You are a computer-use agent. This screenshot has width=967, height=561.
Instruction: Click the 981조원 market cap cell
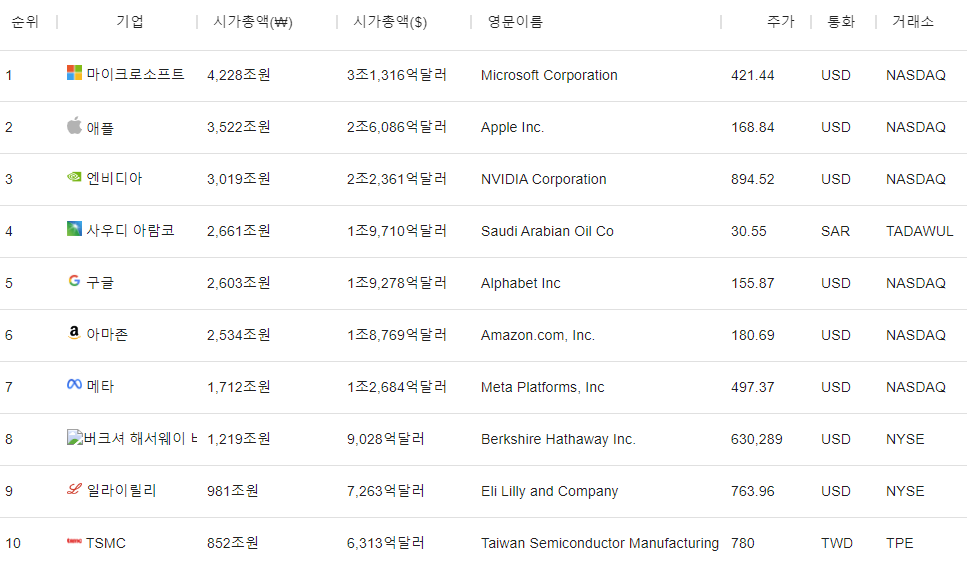[x=232, y=491]
